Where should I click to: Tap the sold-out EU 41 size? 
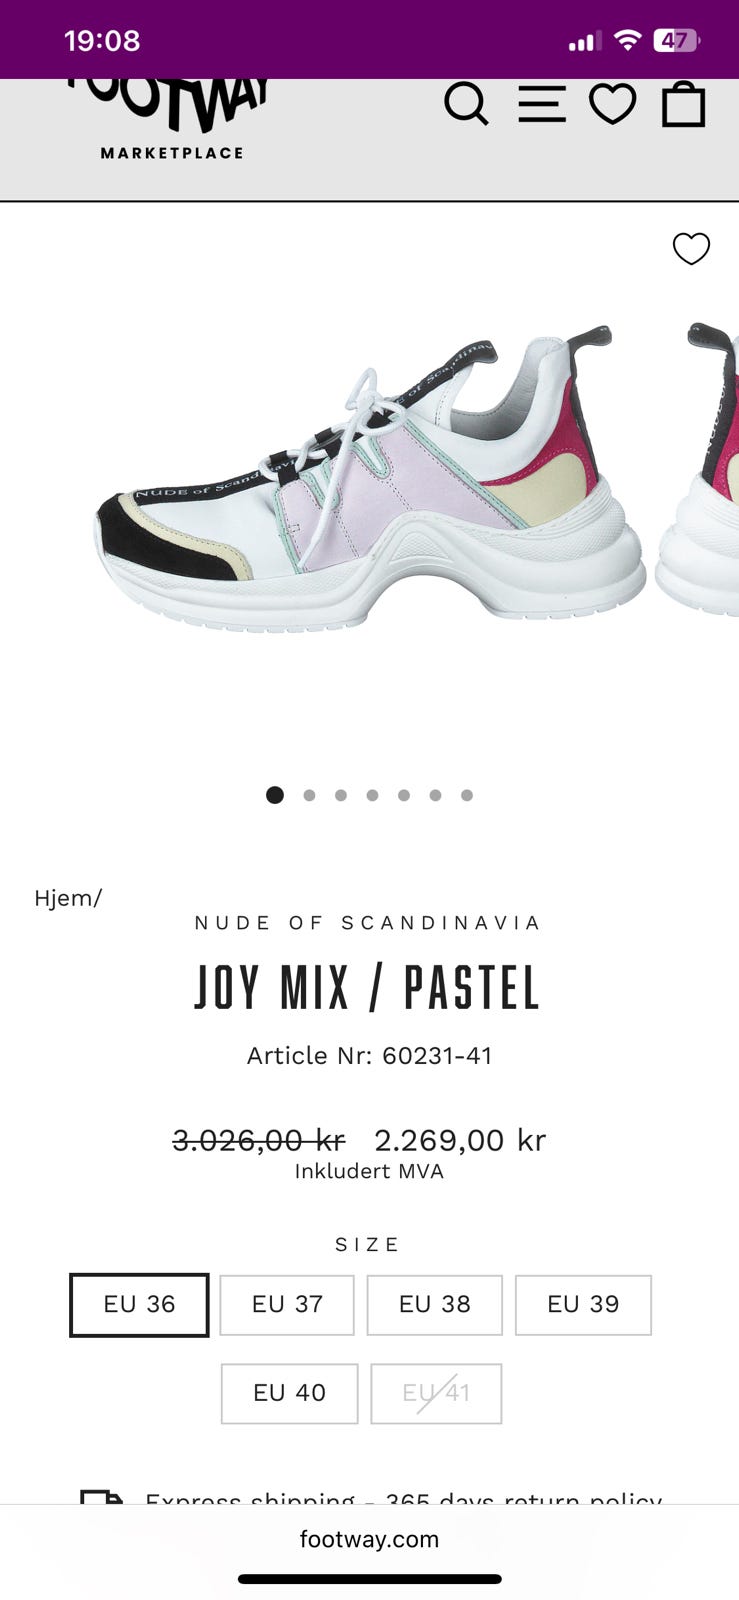(x=436, y=1393)
